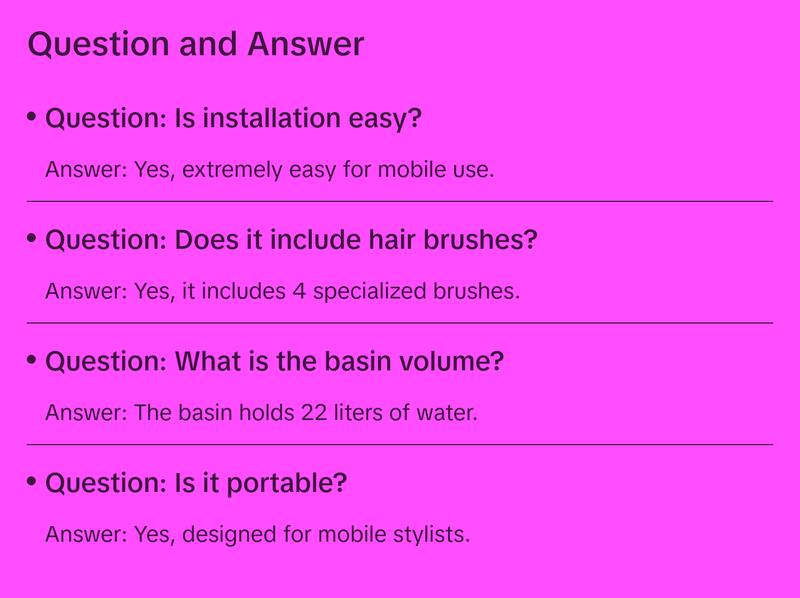Click the bullet before the hair brushes question

coord(32,237)
